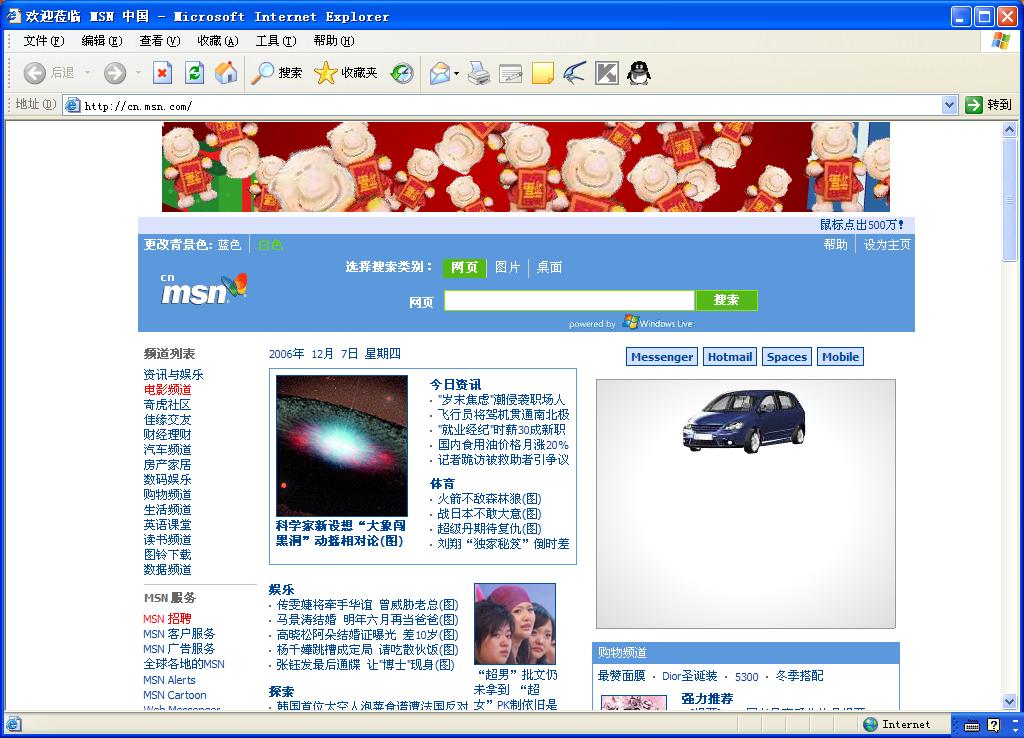Open the 文件(F) menu
The width and height of the screenshot is (1024, 738).
point(44,41)
